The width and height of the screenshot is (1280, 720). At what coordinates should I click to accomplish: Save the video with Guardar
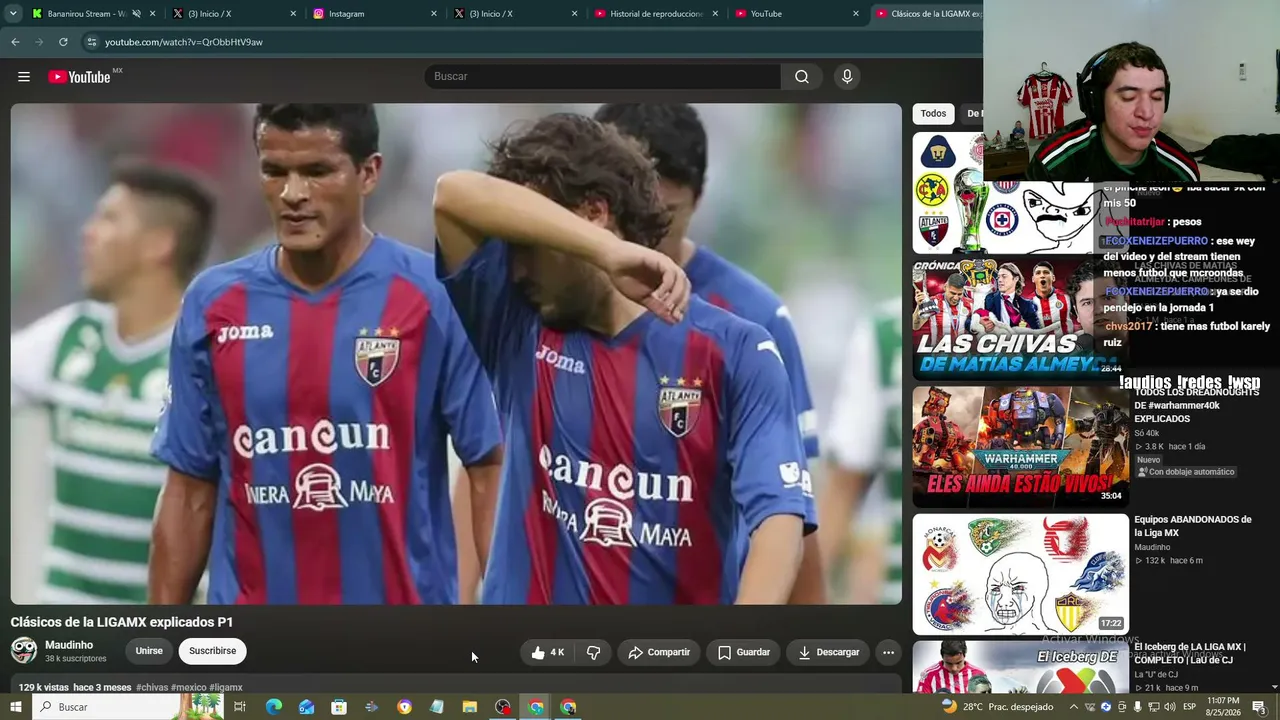point(744,652)
